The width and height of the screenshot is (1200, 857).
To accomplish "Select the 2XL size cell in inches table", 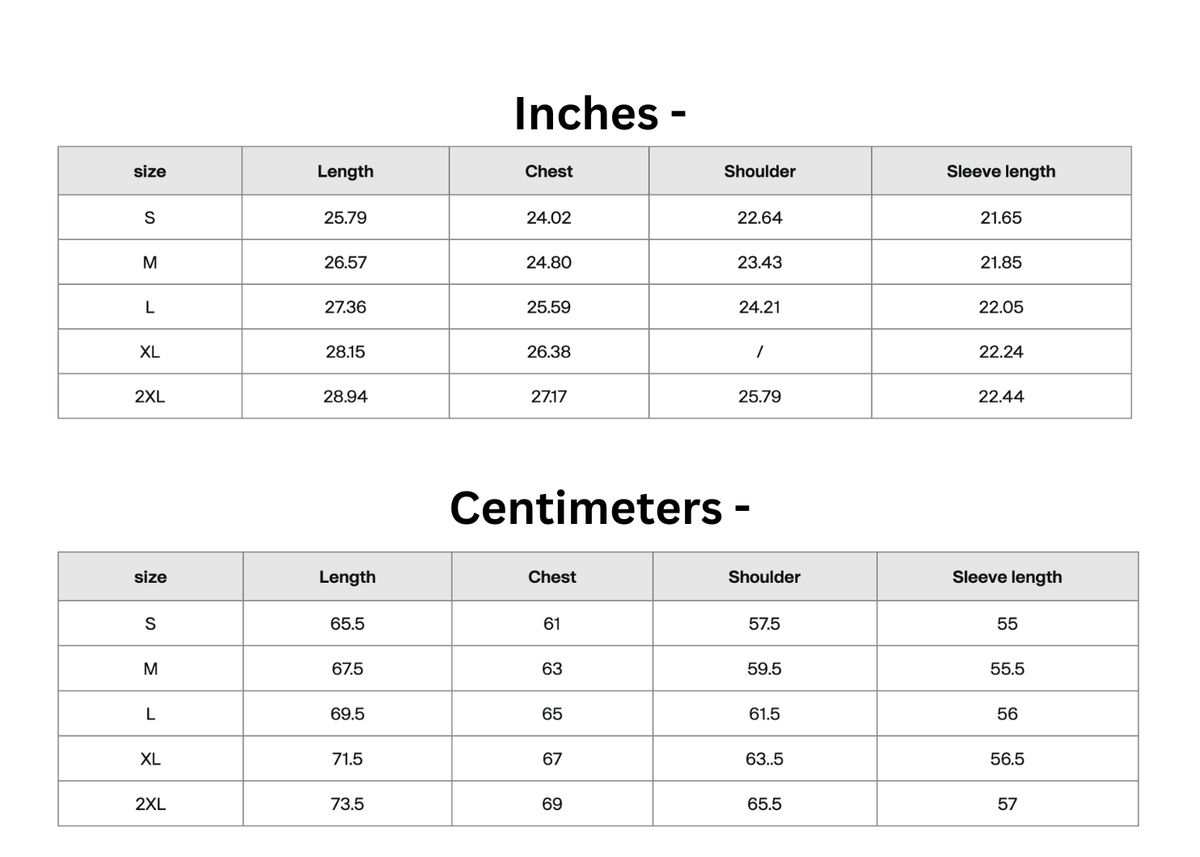I will pos(150,396).
